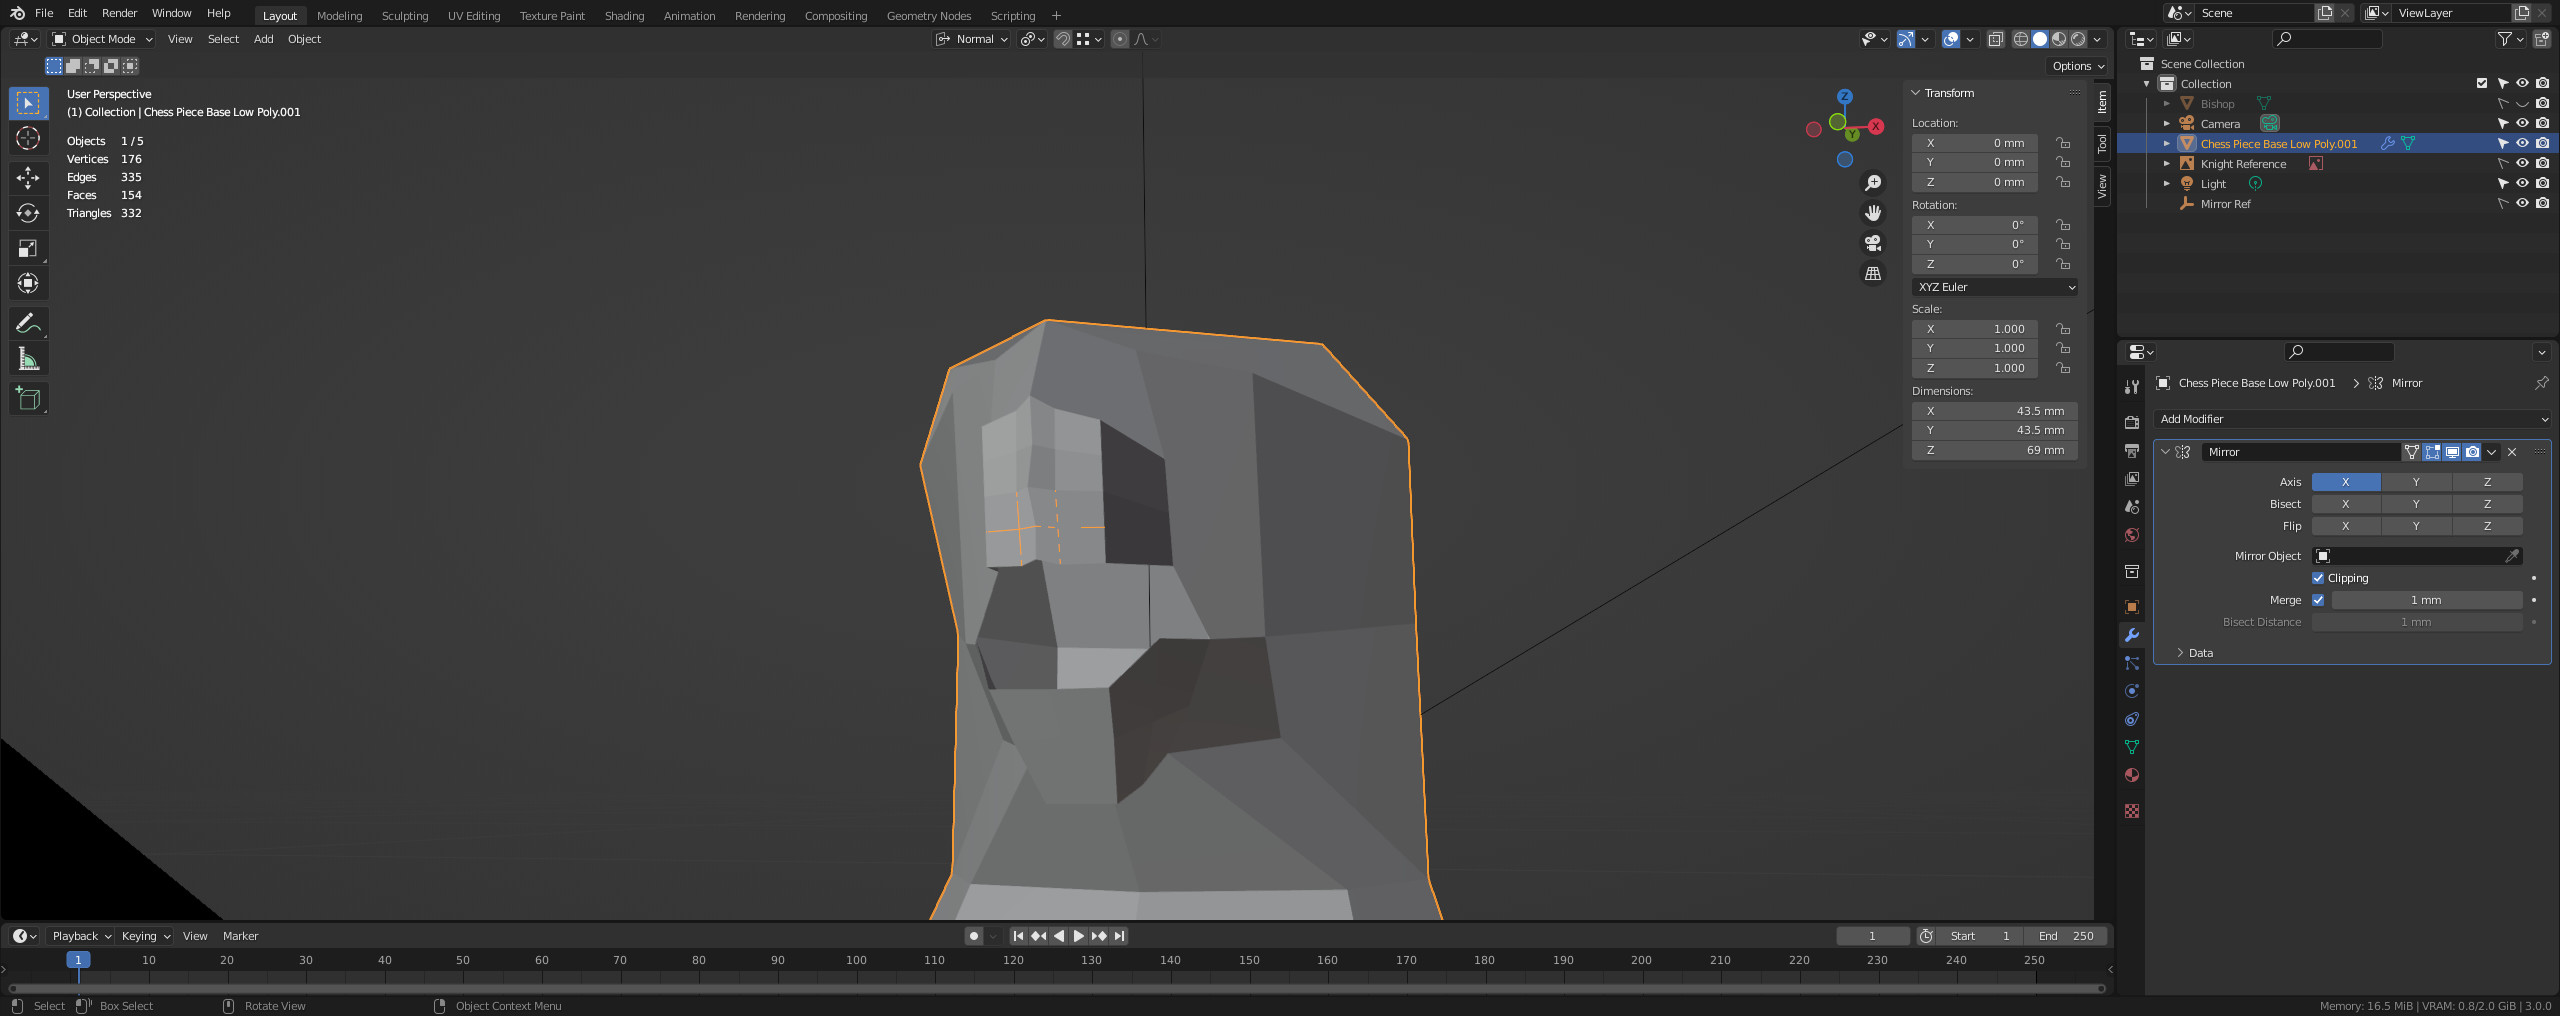This screenshot has height=1016, width=2560.
Task: Activate the Measure tool
Action: coord(28,359)
